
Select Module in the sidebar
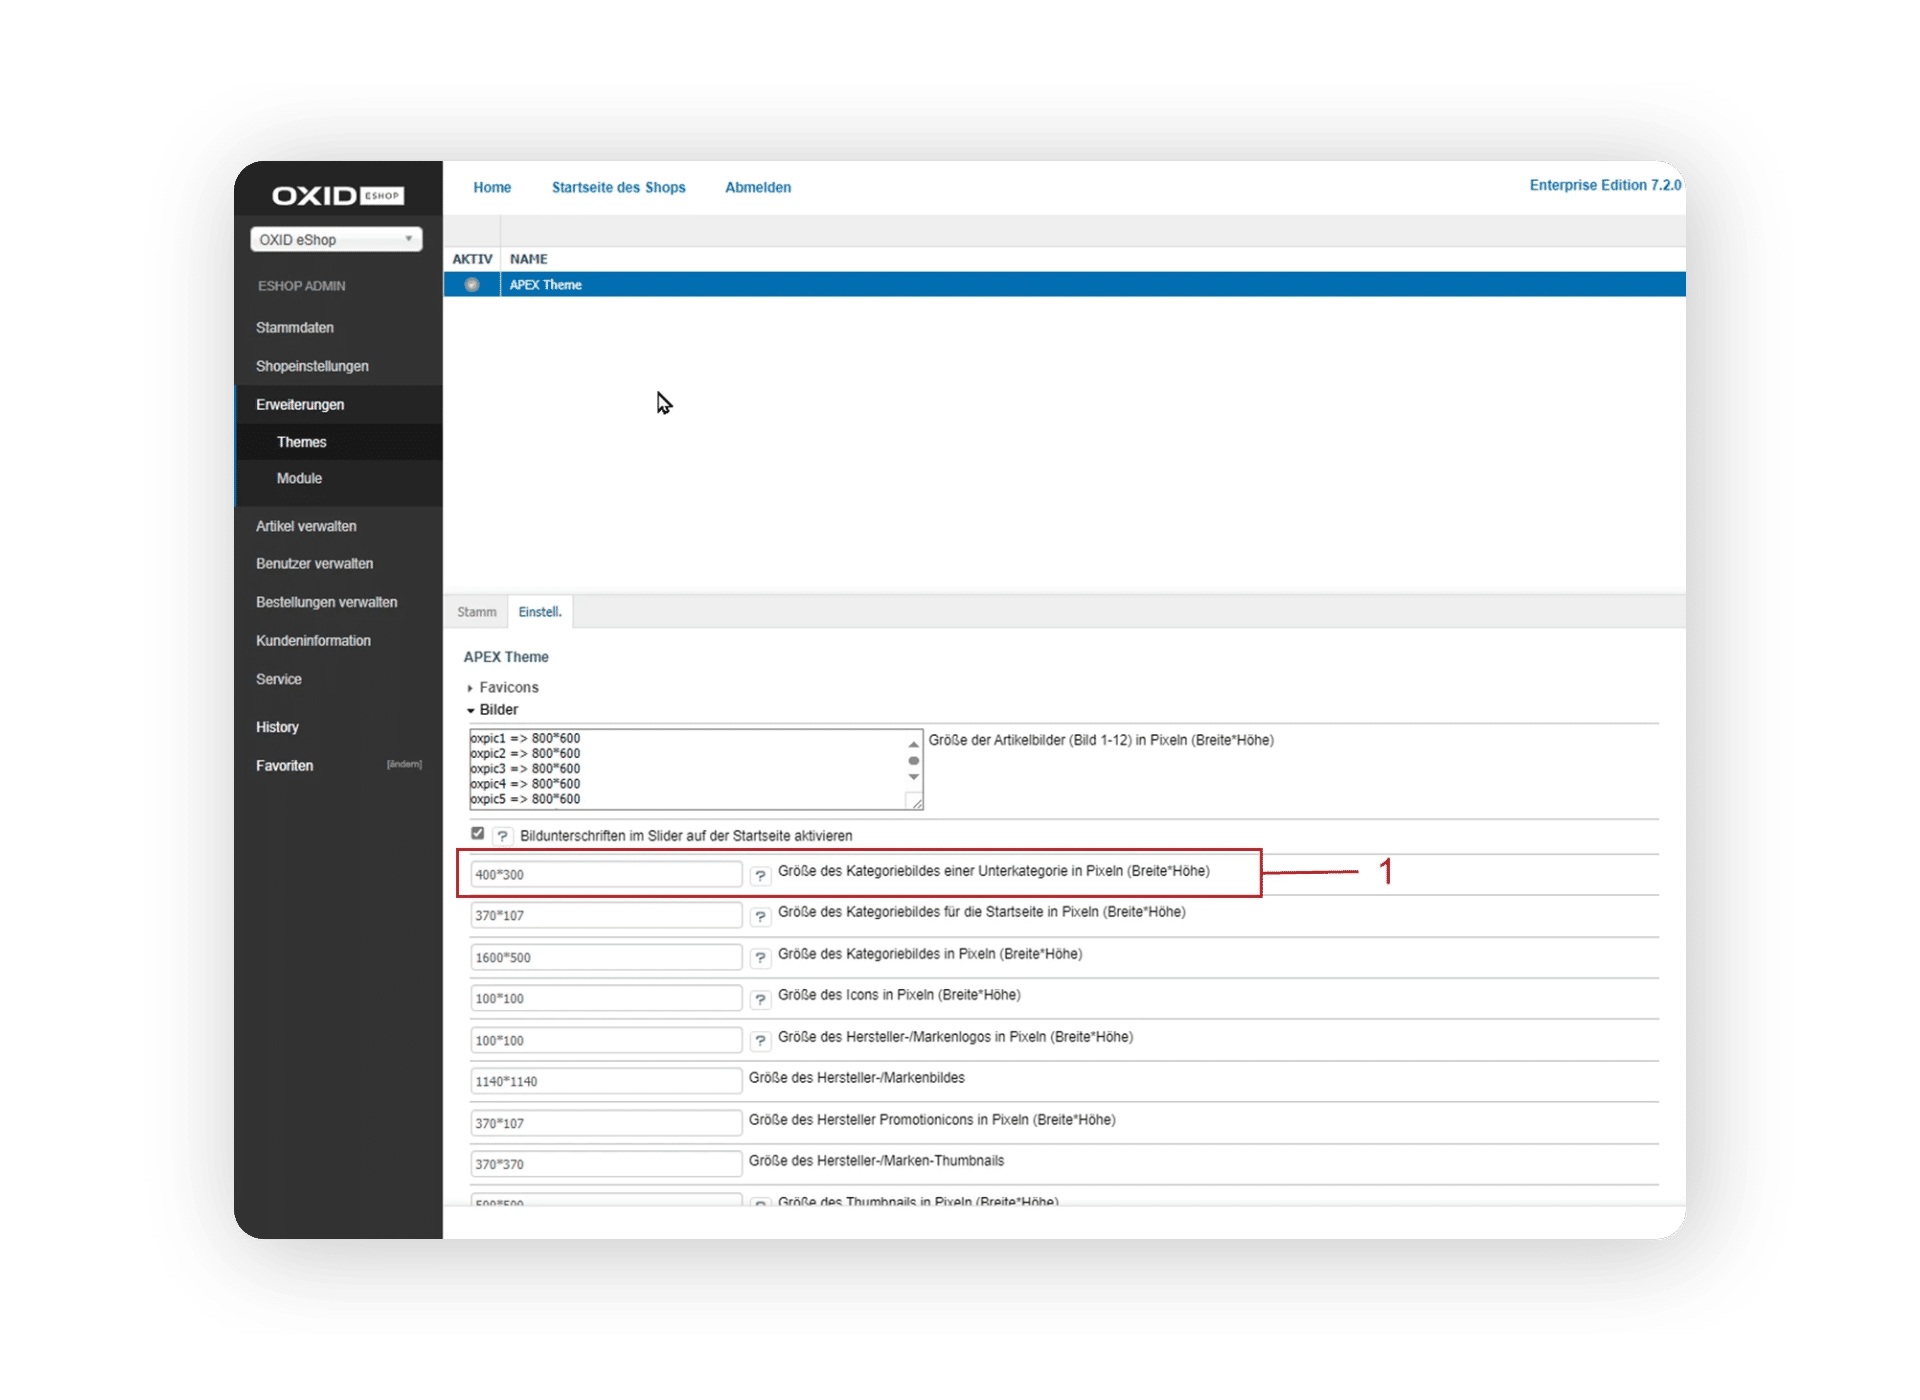[300, 479]
